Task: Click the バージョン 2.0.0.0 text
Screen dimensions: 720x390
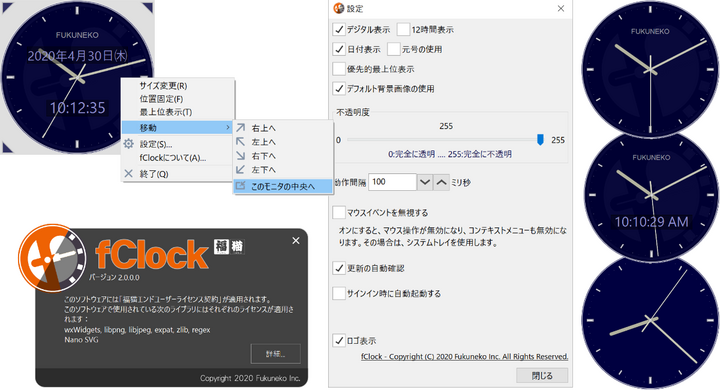Action: pos(114,277)
